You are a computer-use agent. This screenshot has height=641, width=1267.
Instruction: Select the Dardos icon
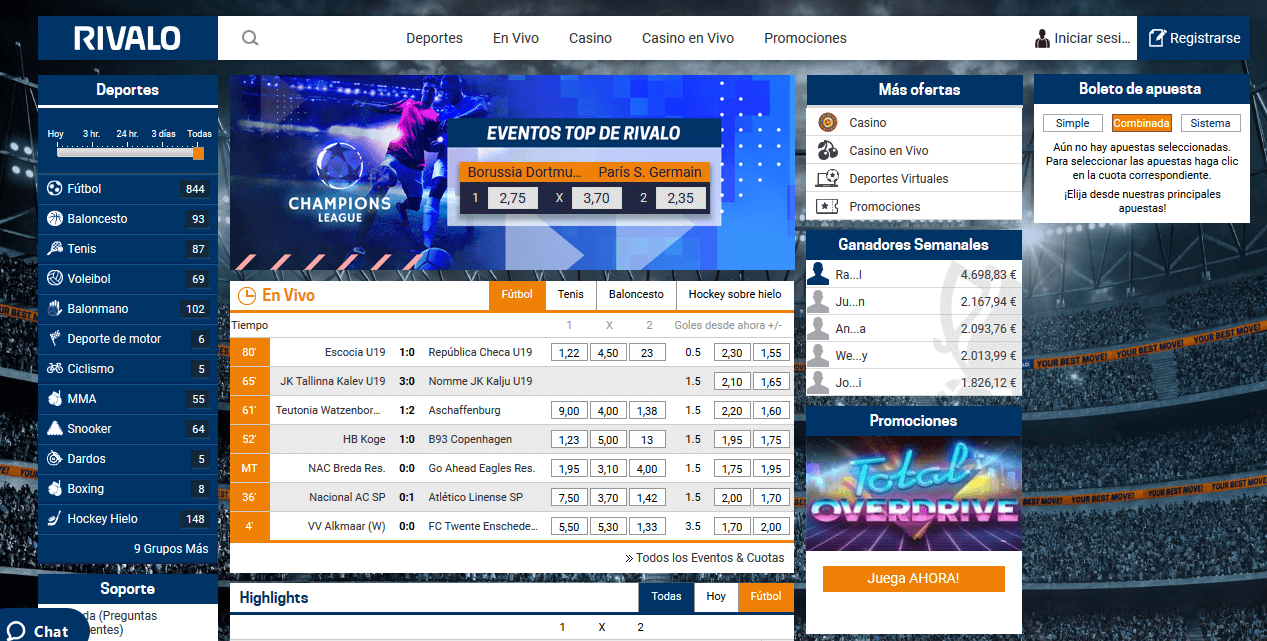55,458
